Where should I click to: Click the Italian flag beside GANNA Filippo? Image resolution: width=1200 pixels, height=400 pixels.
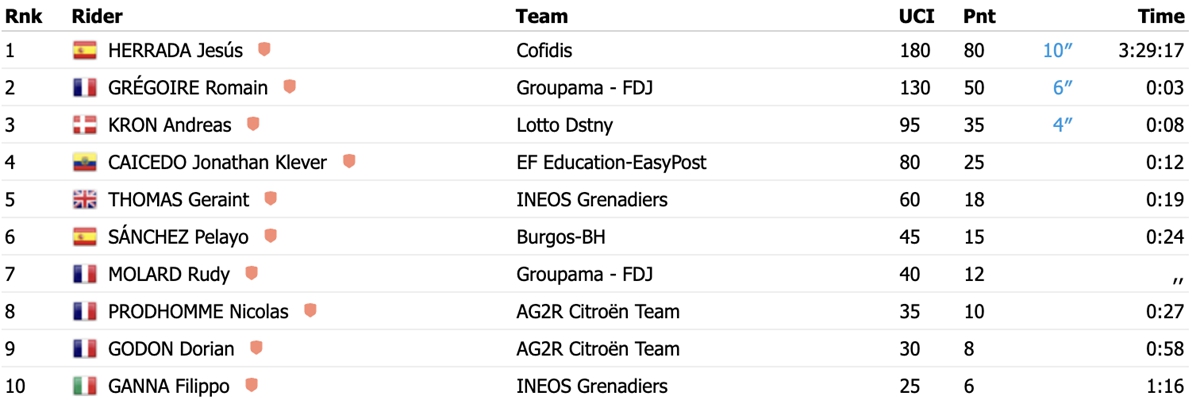(85, 386)
